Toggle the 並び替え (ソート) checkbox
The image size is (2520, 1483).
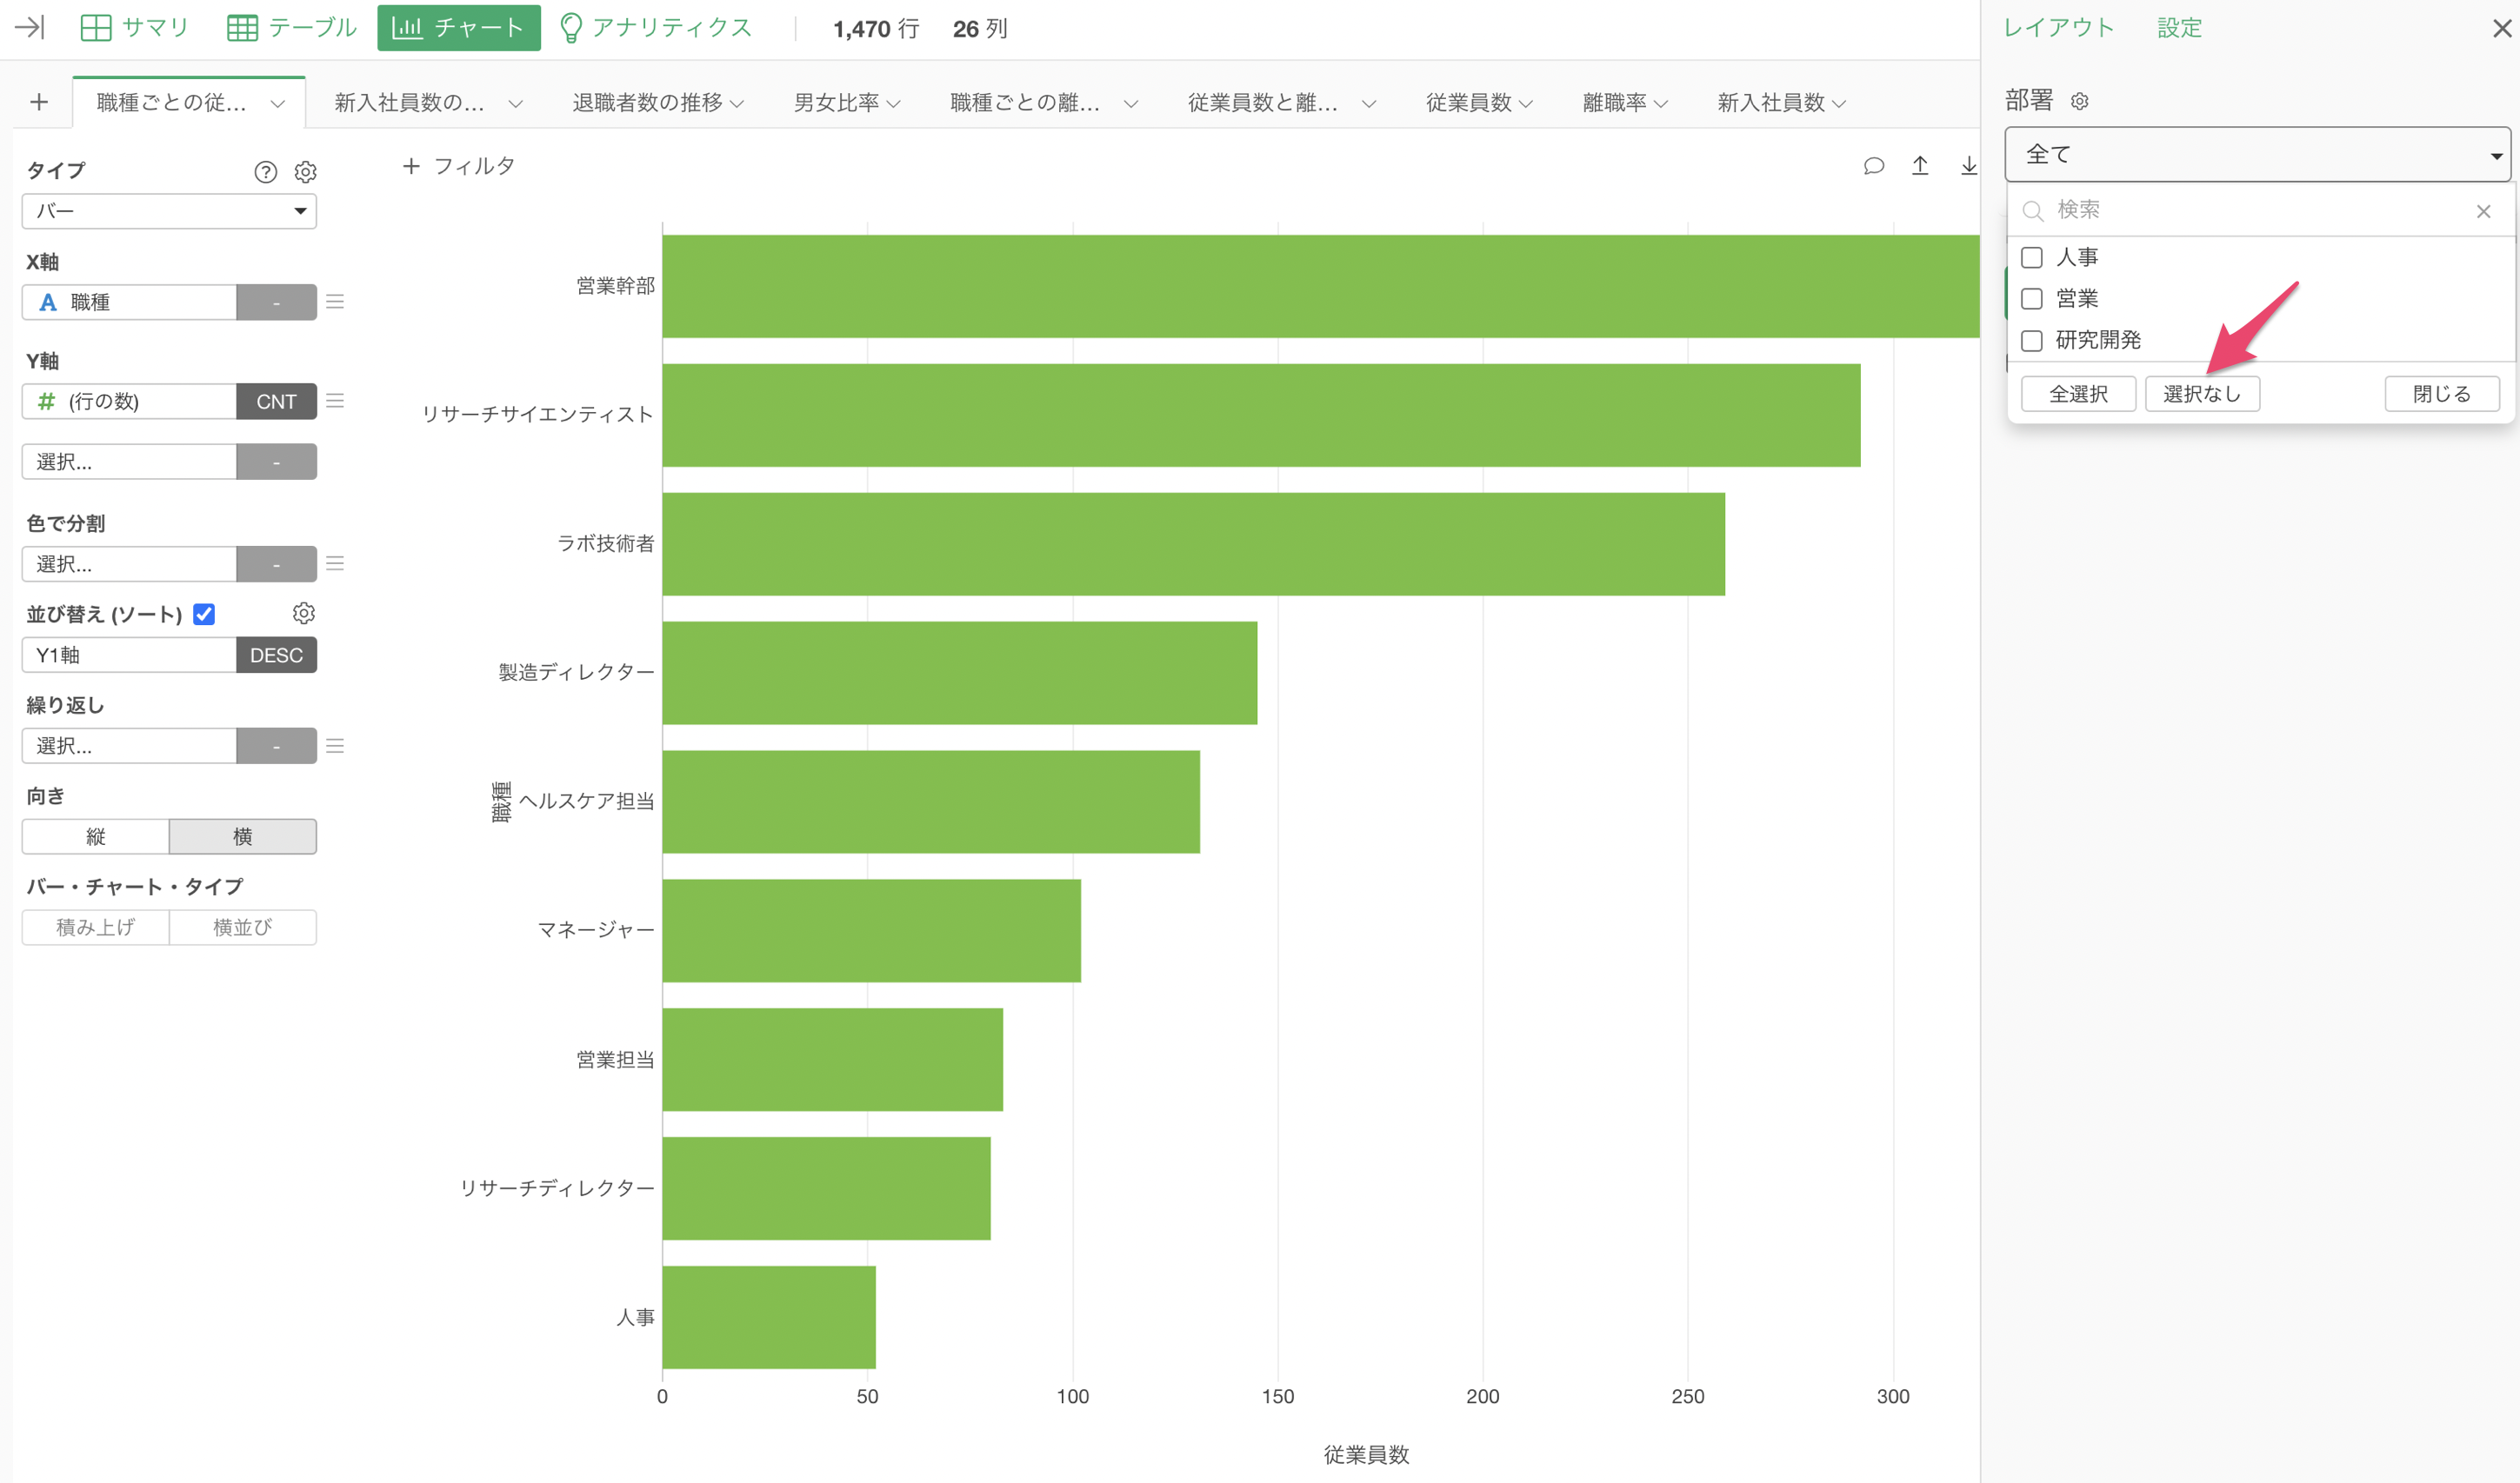coord(204,614)
